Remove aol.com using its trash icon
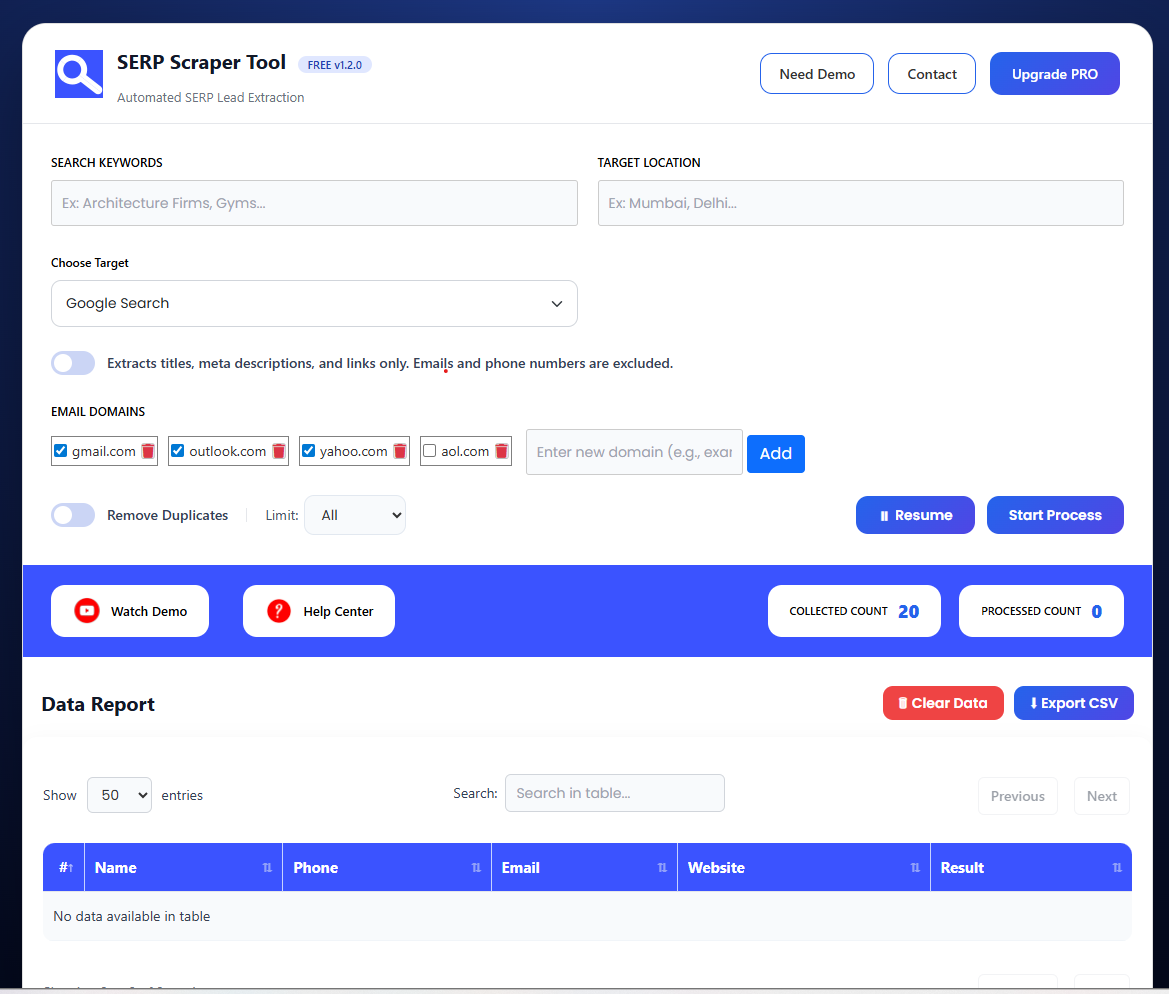1169x994 pixels. click(500, 450)
